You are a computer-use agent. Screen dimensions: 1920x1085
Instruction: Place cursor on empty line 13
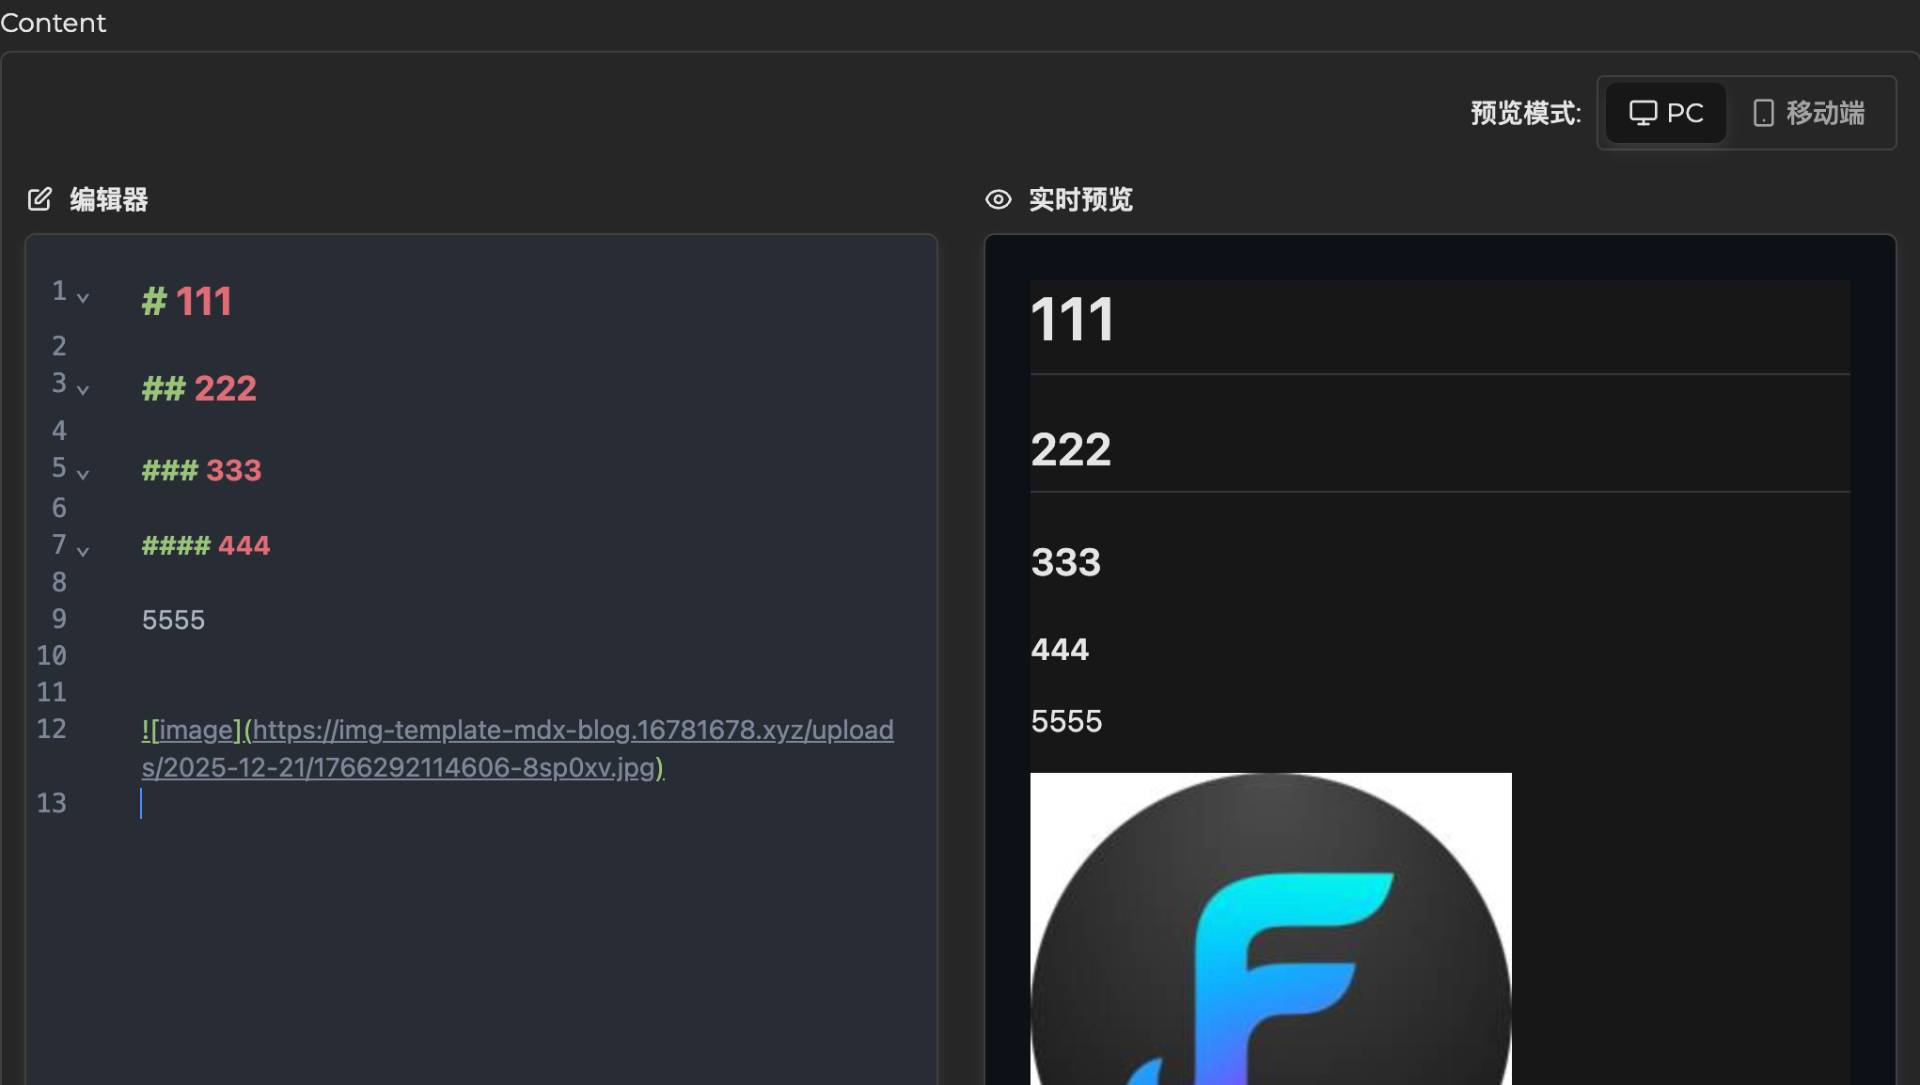pyautogui.click(x=400, y=804)
